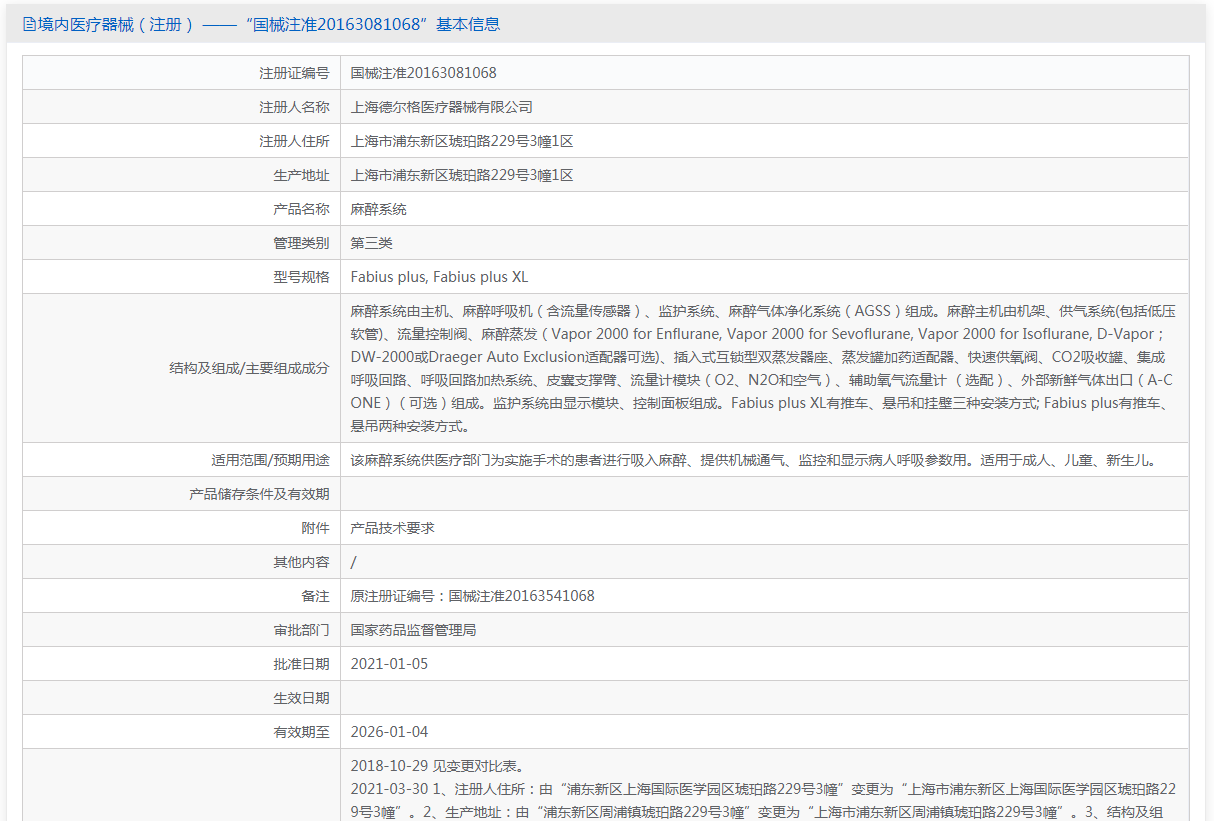Click the approval date 2021-01-05

(389, 664)
